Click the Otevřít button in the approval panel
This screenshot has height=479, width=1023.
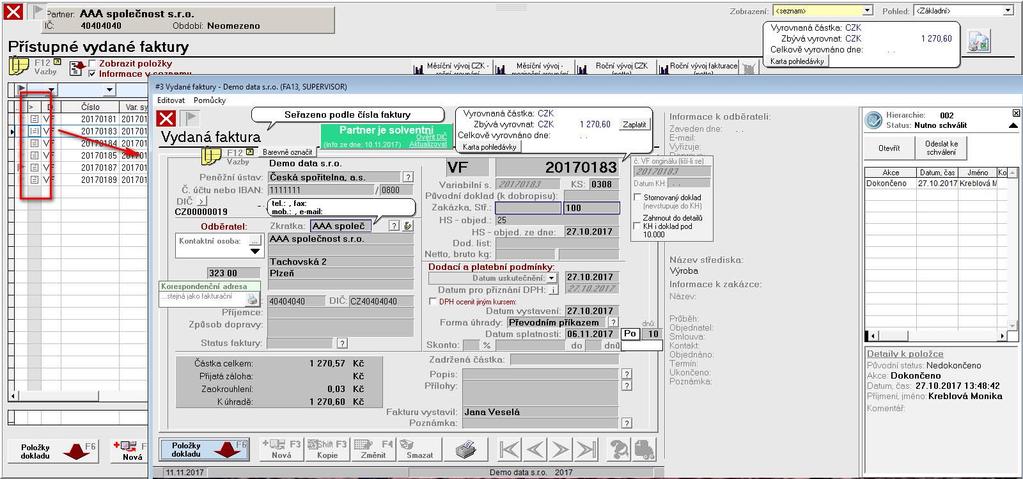pyautogui.click(x=889, y=148)
